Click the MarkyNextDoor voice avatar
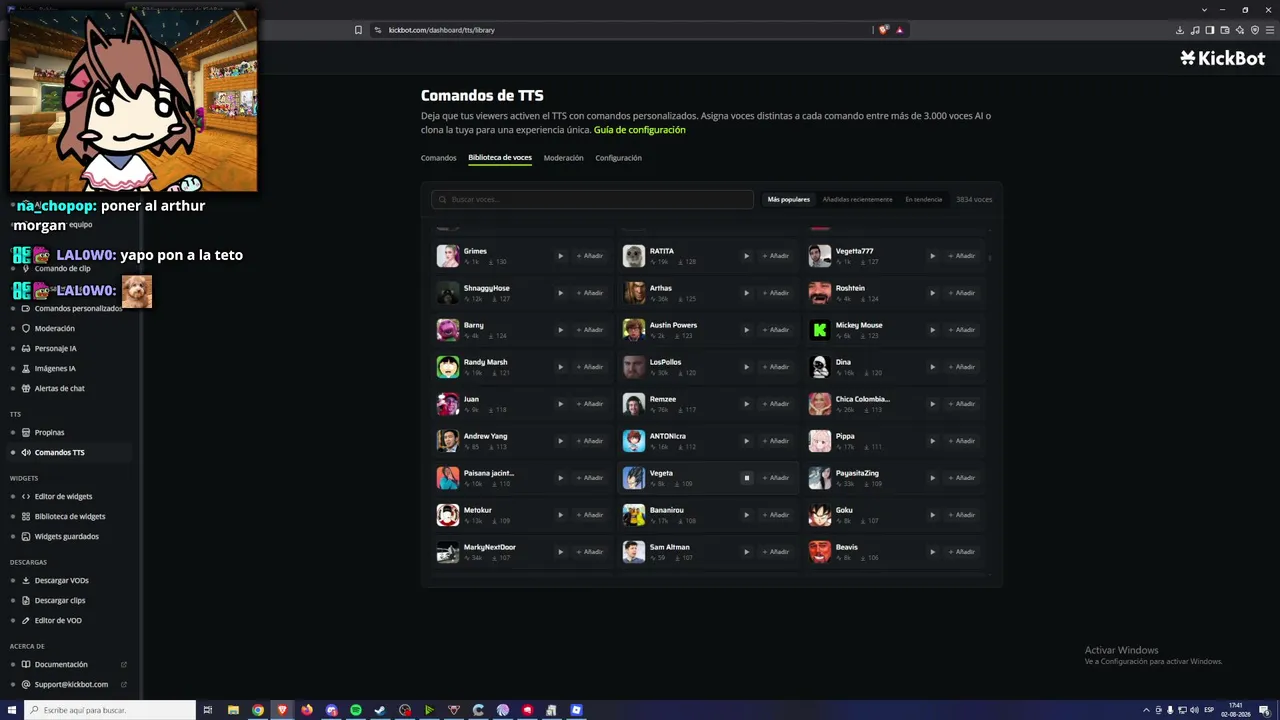 tap(448, 552)
